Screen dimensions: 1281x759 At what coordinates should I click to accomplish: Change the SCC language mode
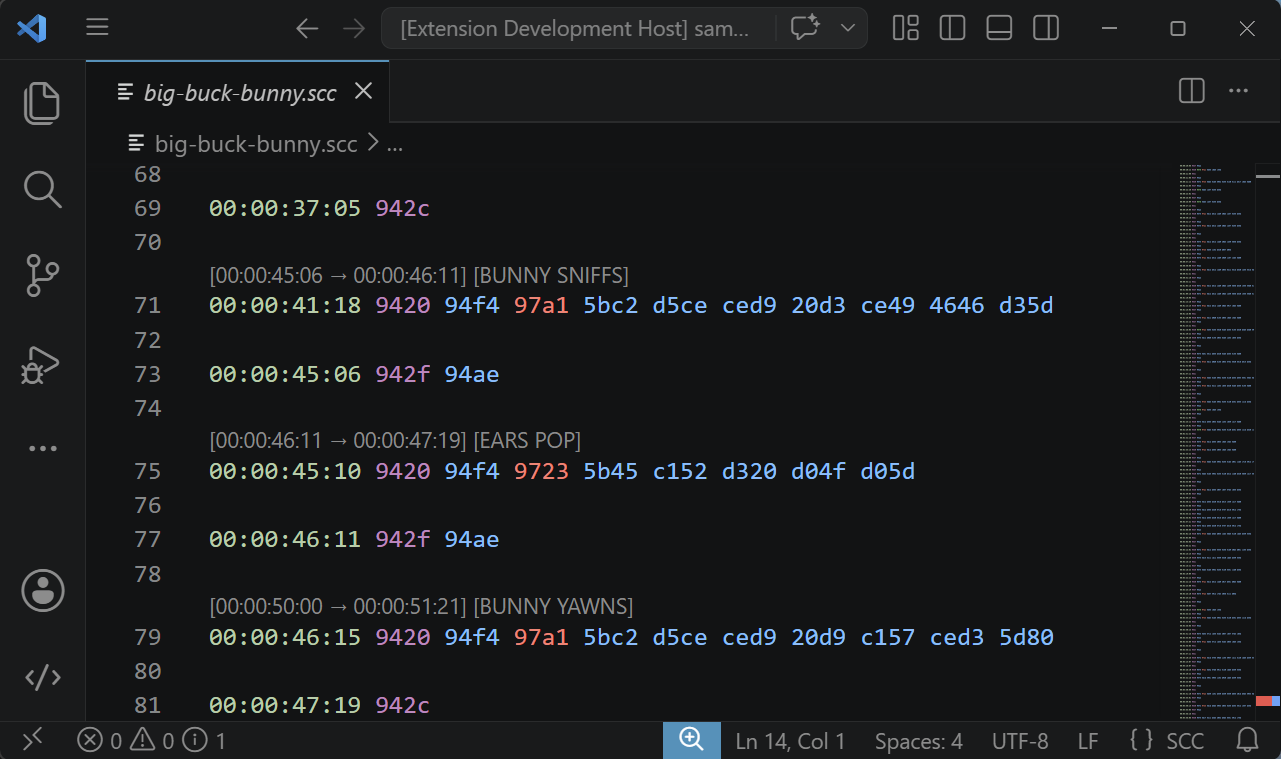[x=1185, y=741]
